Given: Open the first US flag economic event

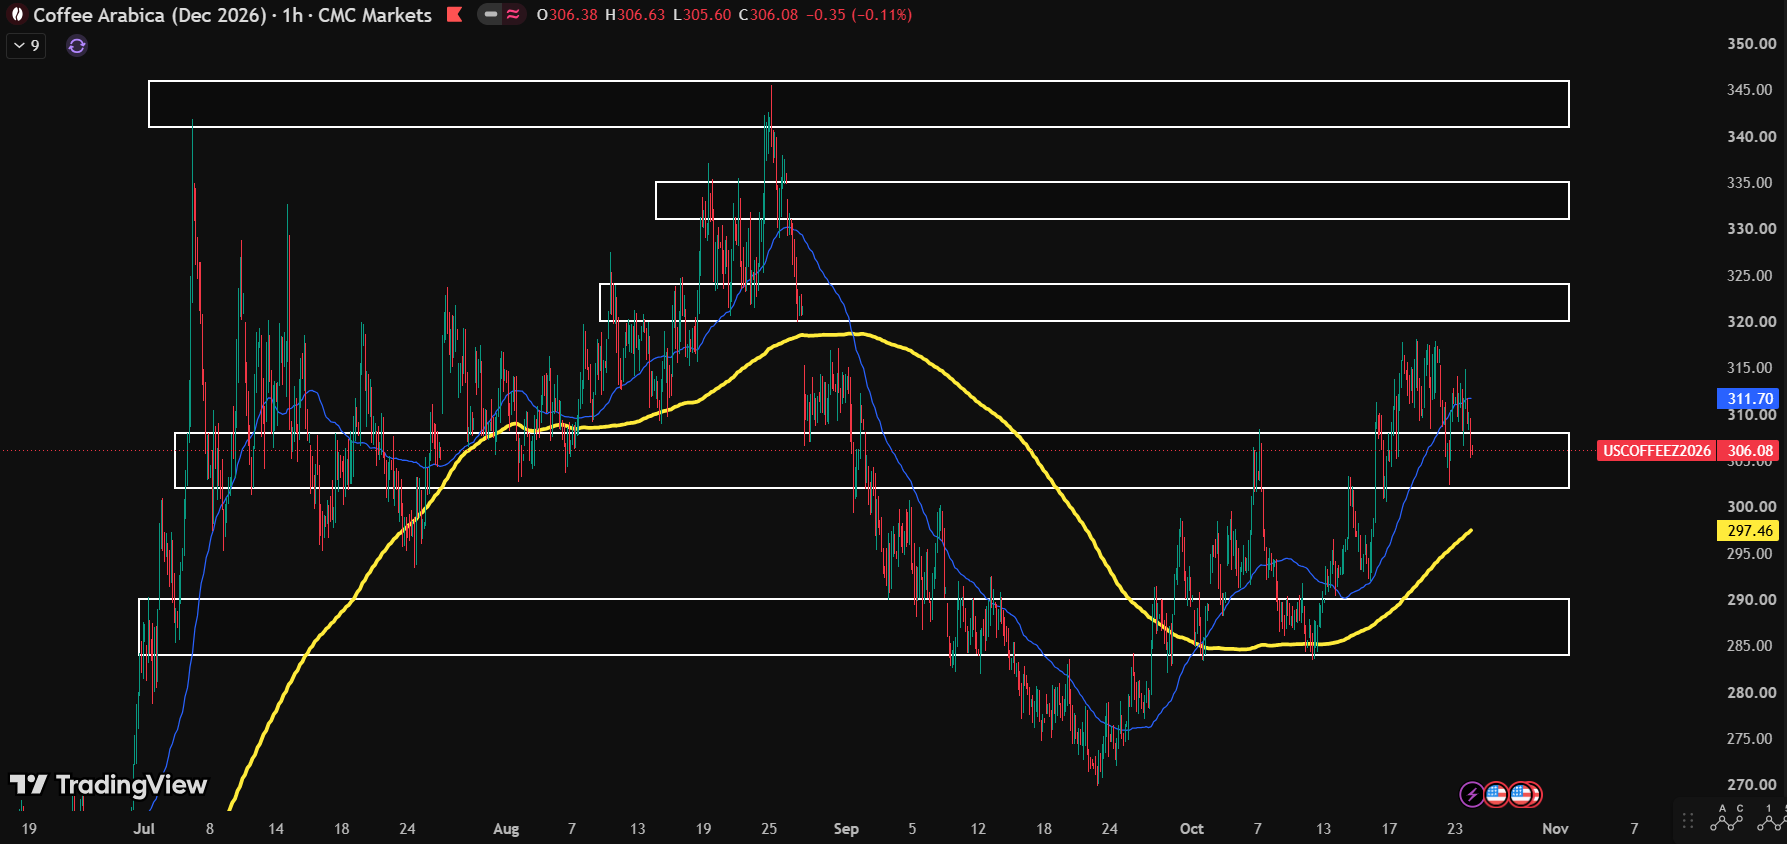Looking at the screenshot, I should pyautogui.click(x=1496, y=794).
